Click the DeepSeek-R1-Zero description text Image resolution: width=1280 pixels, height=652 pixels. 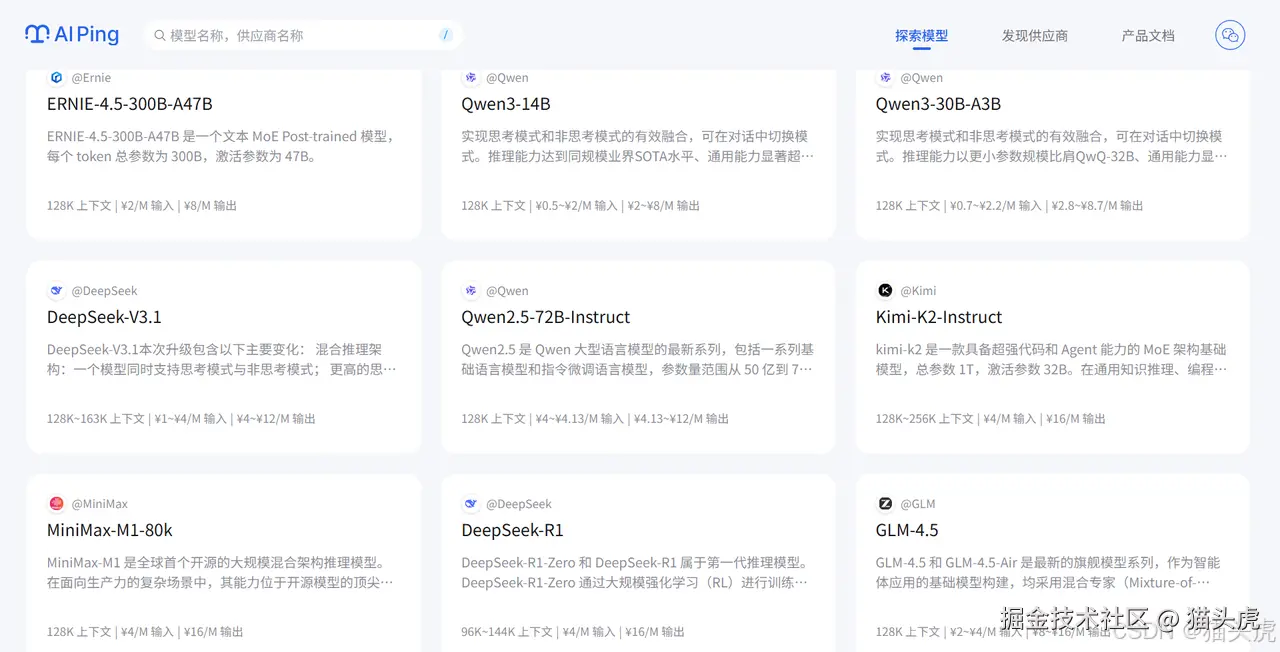tap(637, 572)
